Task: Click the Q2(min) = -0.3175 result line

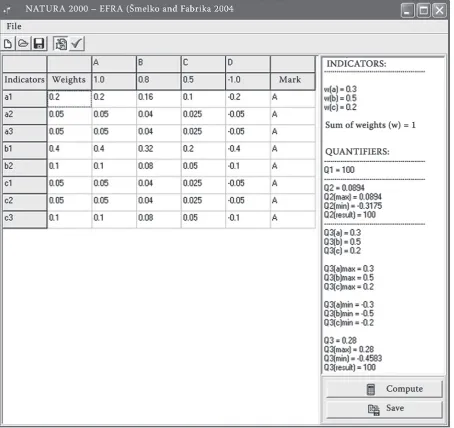Action: point(353,206)
